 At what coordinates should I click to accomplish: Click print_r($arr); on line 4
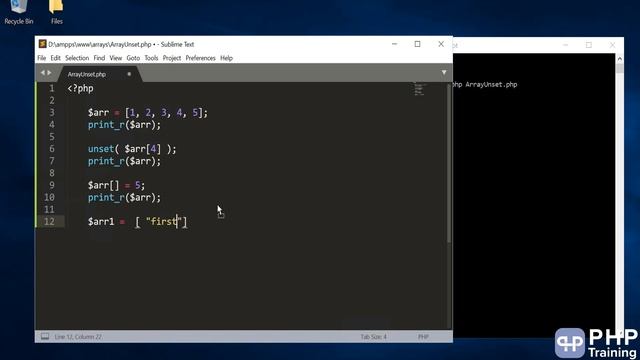124,125
